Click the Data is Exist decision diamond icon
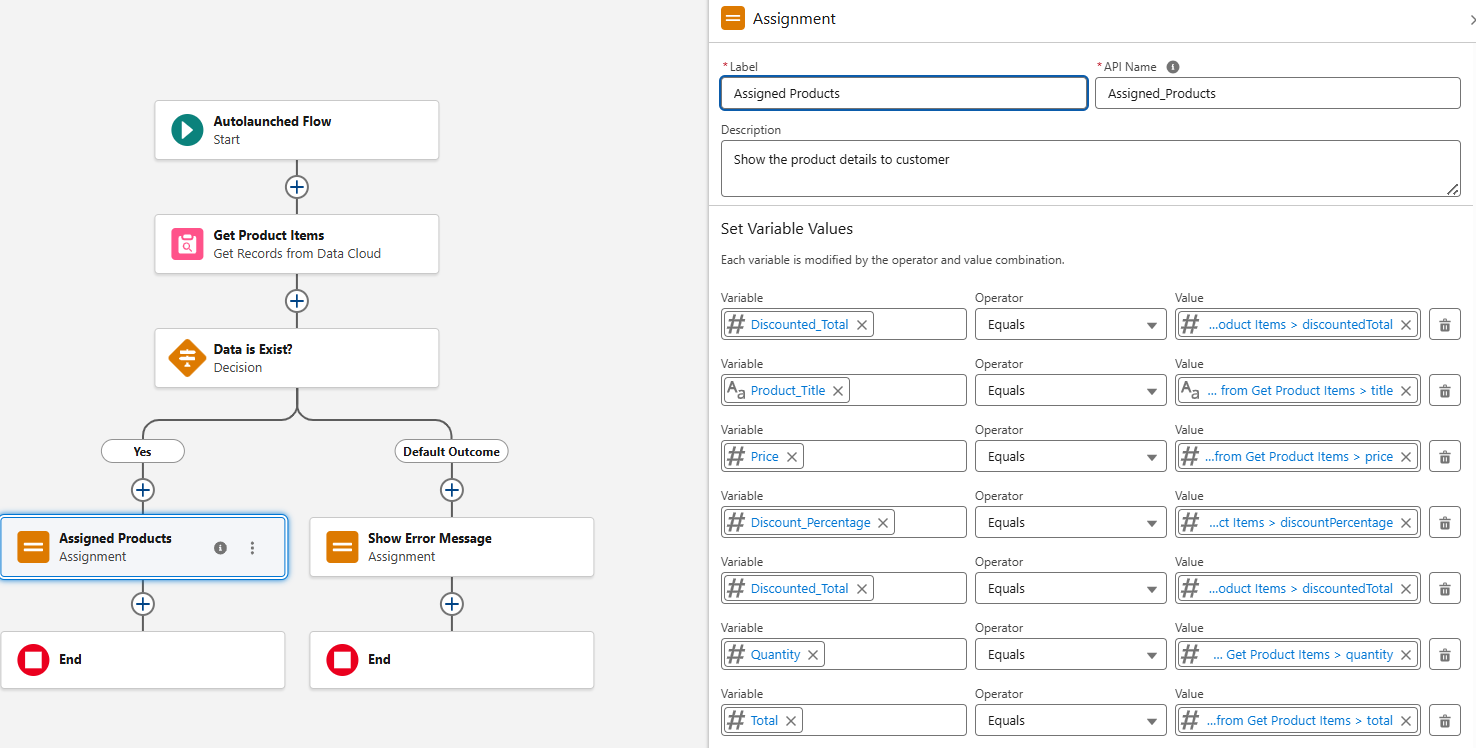Viewport: 1476px width, 748px height. [x=187, y=358]
